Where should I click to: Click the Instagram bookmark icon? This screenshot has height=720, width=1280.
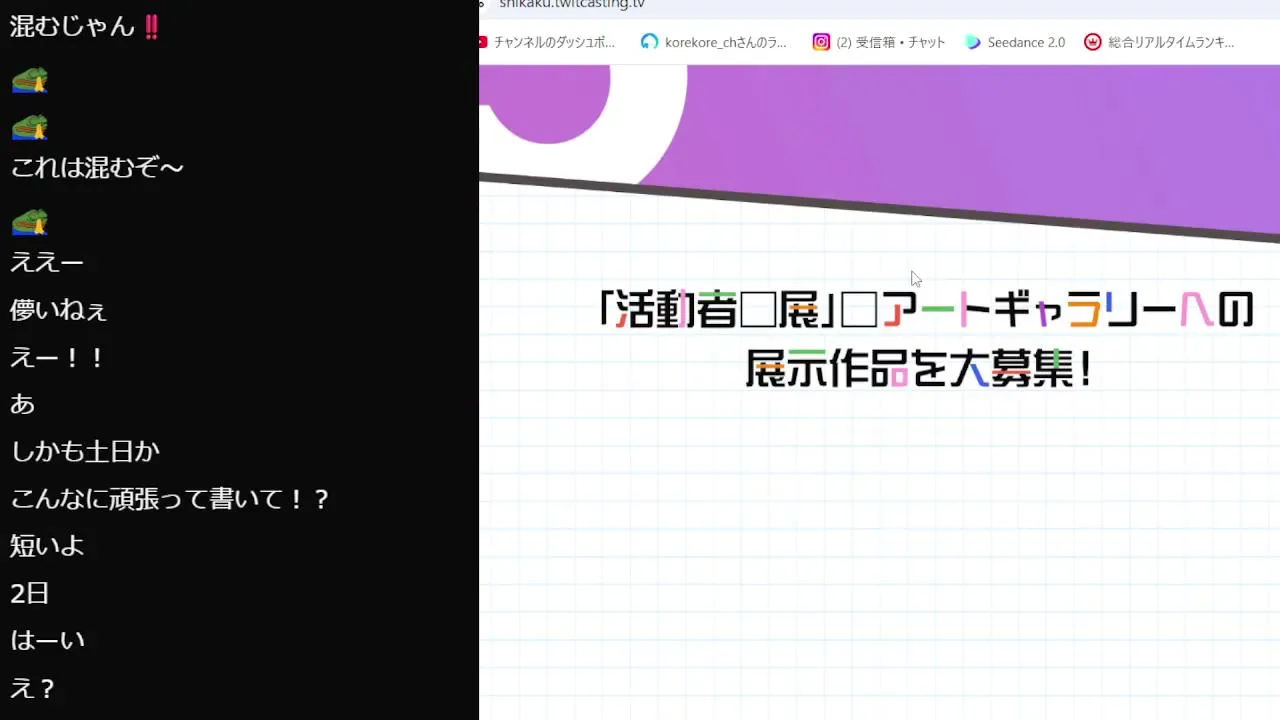821,42
